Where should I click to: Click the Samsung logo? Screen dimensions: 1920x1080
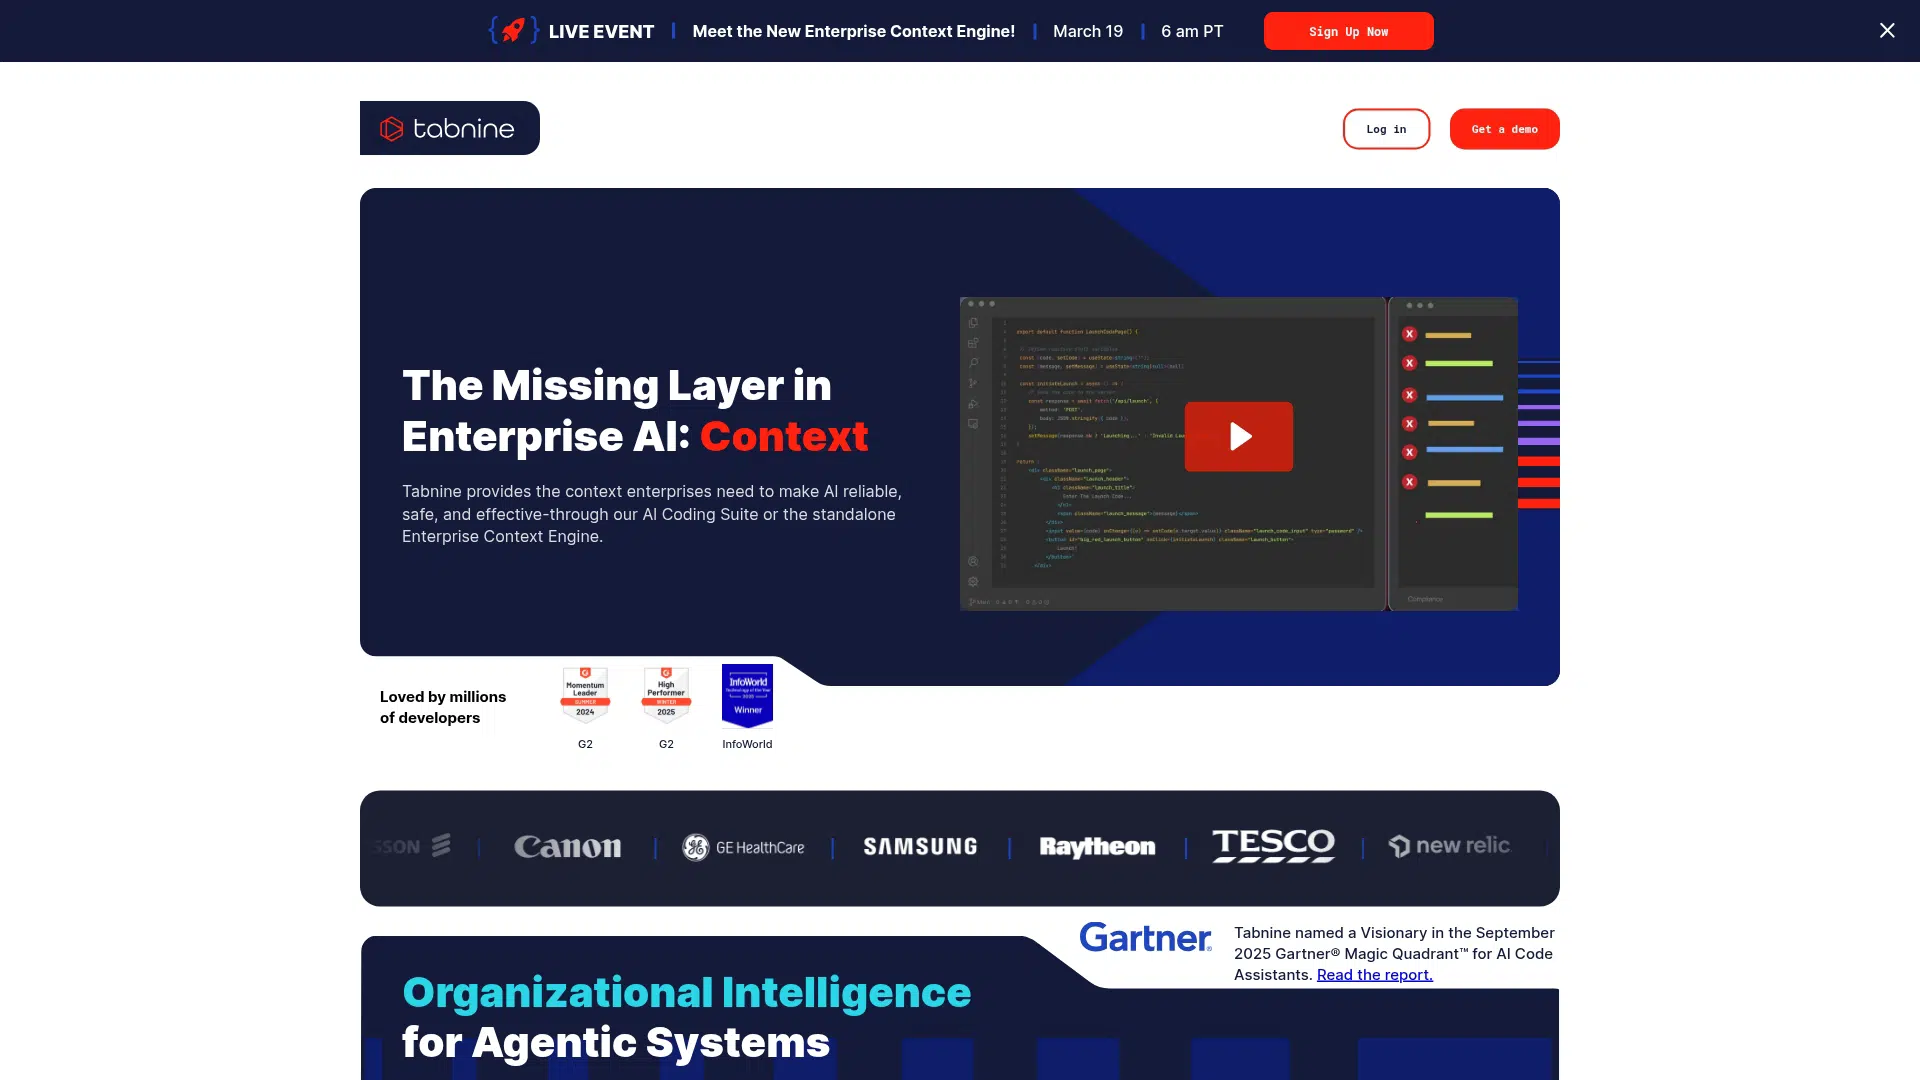point(920,847)
